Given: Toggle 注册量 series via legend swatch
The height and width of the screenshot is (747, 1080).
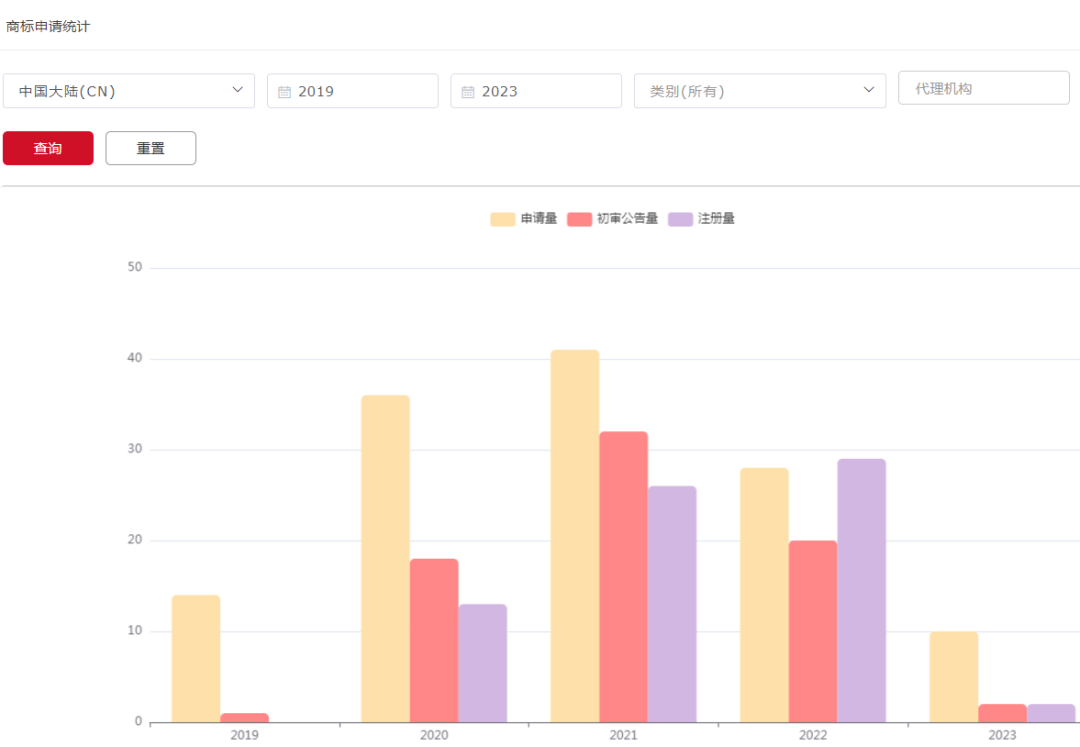Looking at the screenshot, I should (681, 219).
